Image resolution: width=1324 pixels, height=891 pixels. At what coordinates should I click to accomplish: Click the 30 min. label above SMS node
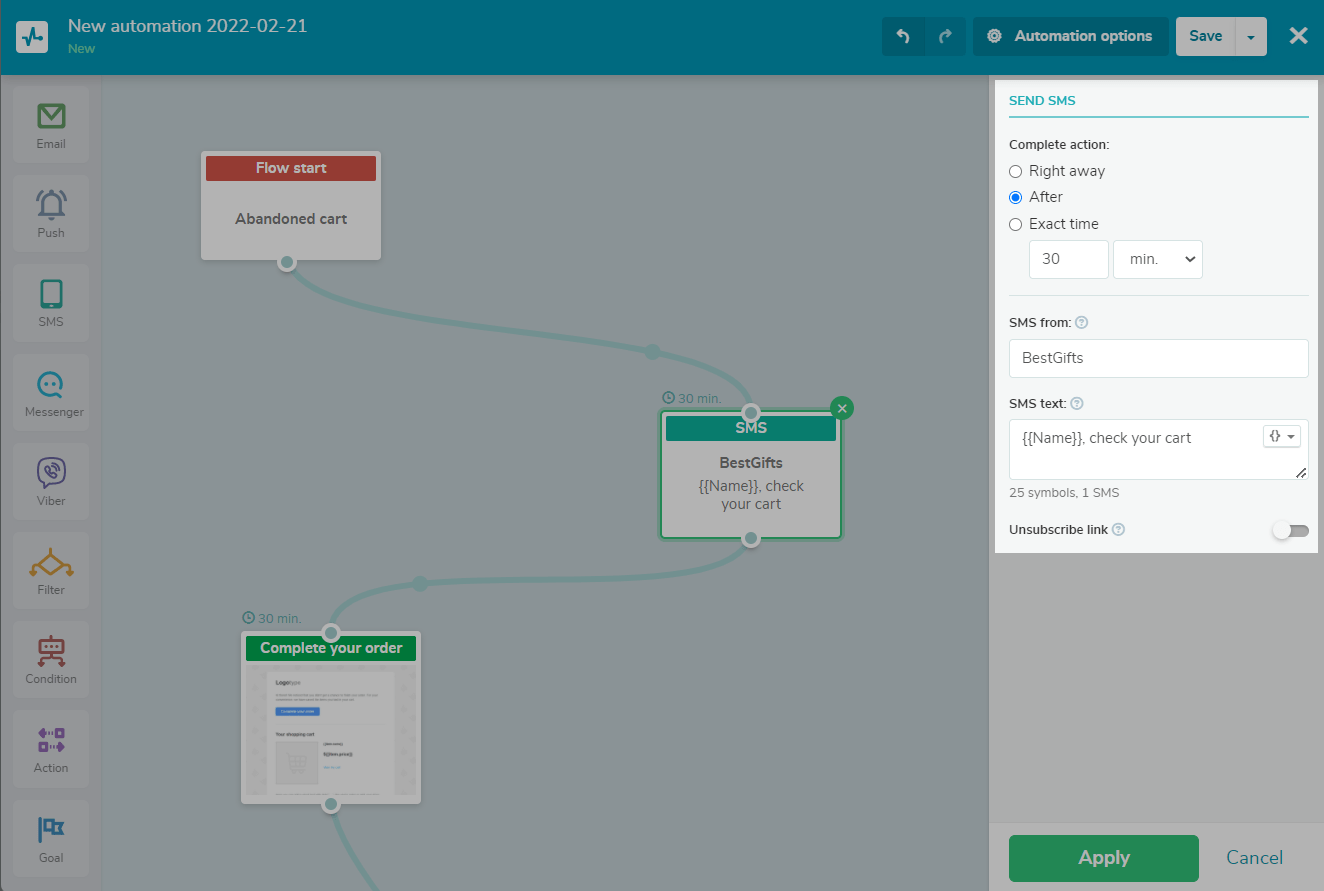pyautogui.click(x=691, y=398)
